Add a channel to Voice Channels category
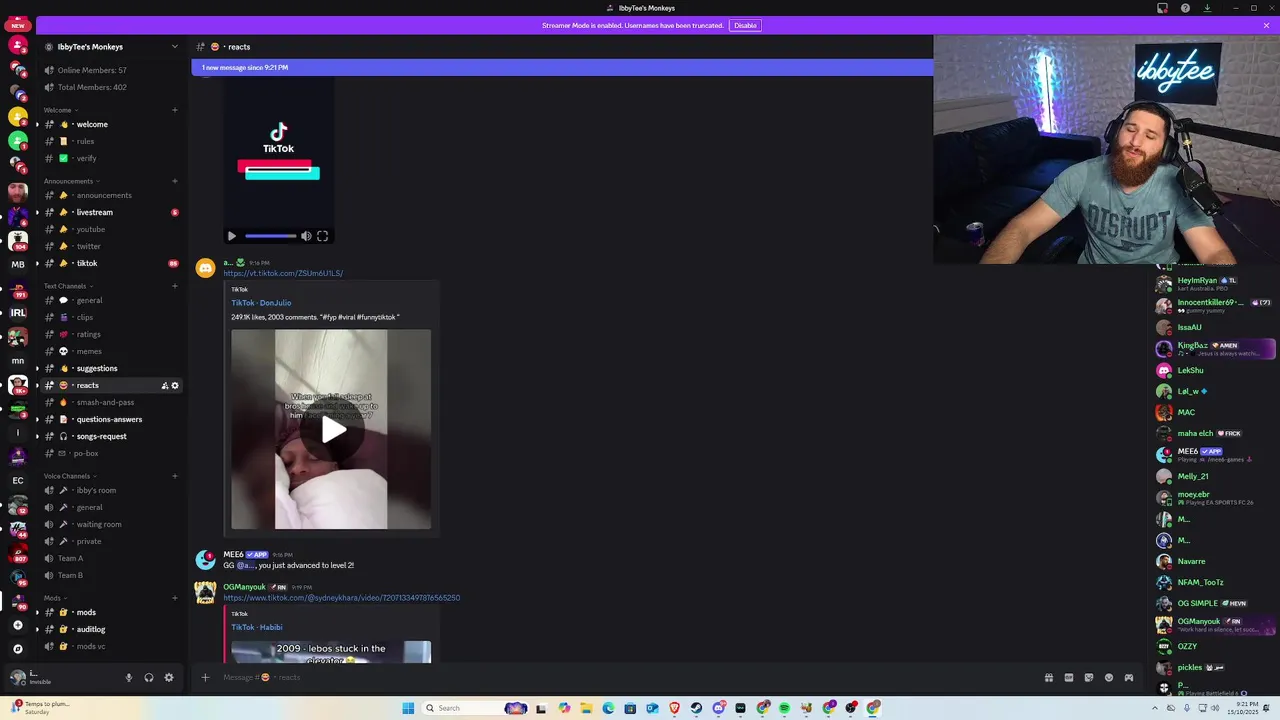The width and height of the screenshot is (1280, 720). click(175, 476)
